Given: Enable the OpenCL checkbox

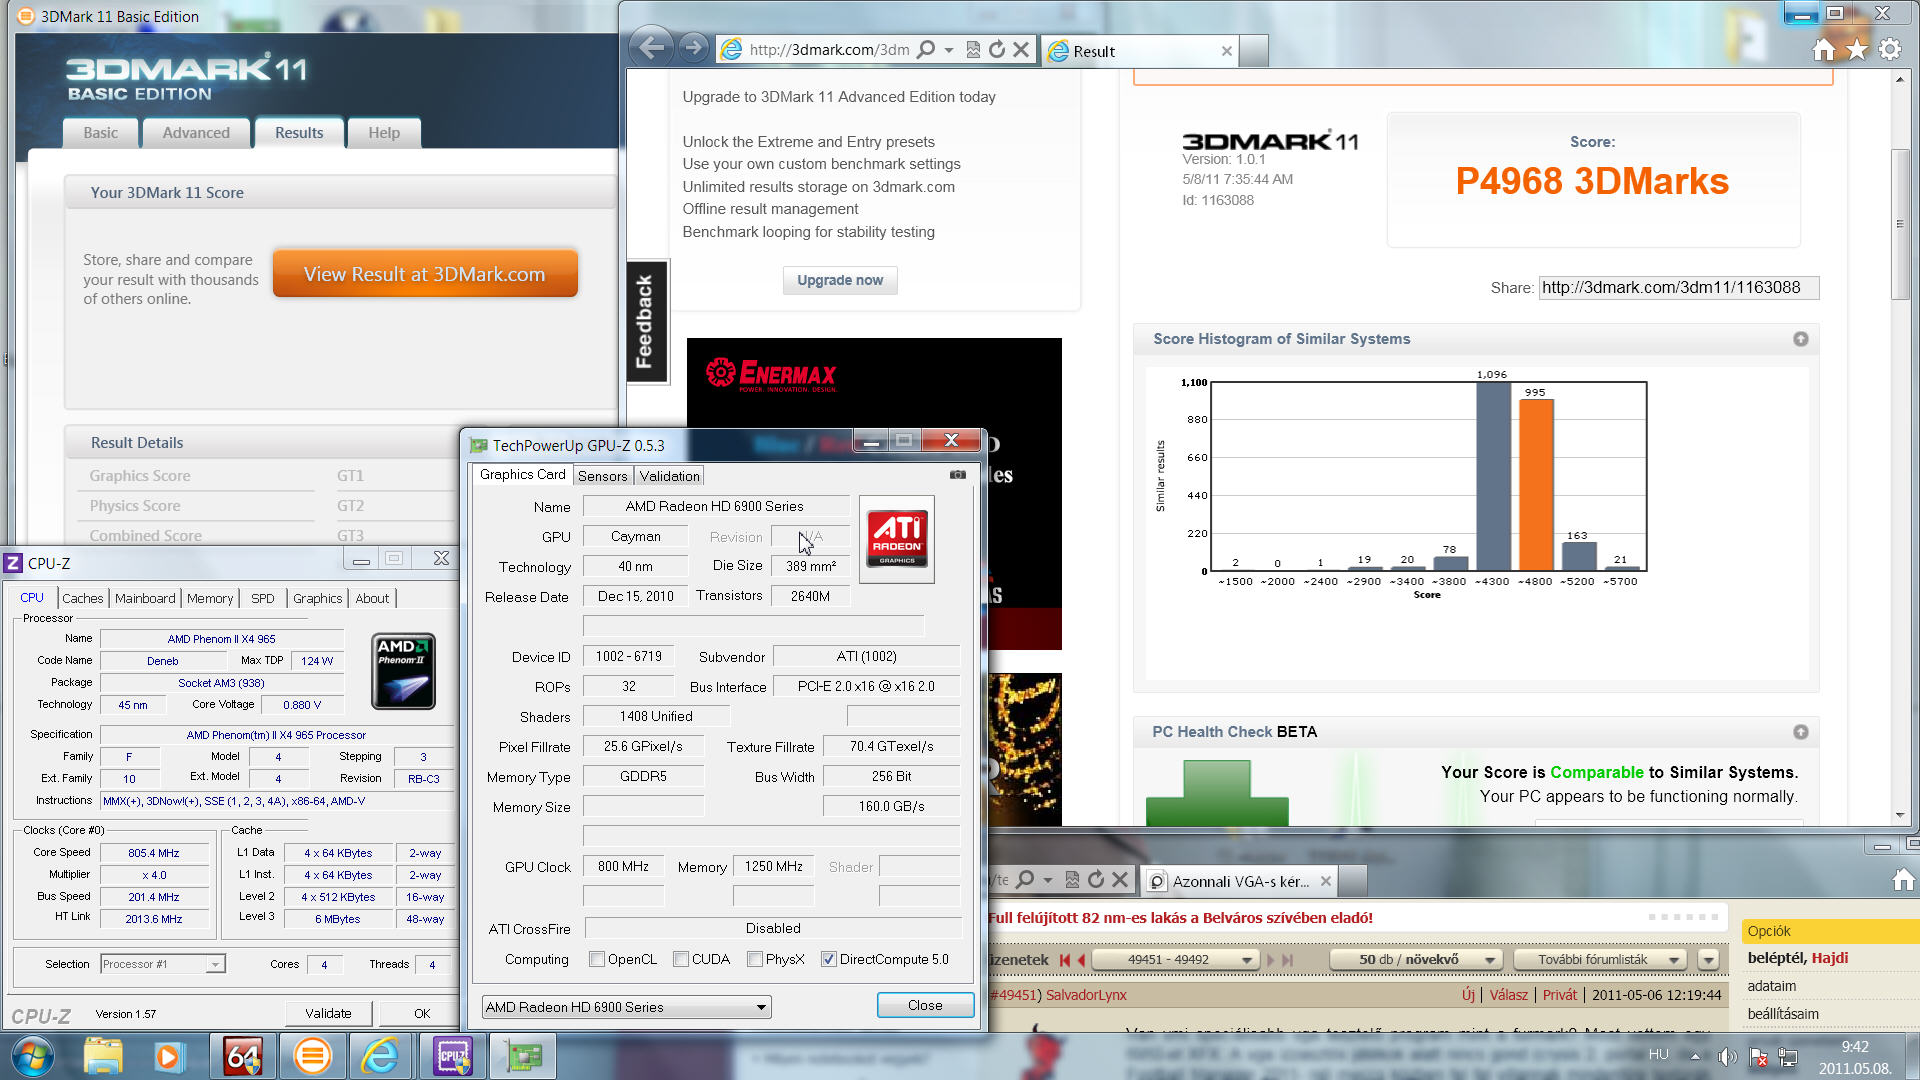Looking at the screenshot, I should click(597, 959).
